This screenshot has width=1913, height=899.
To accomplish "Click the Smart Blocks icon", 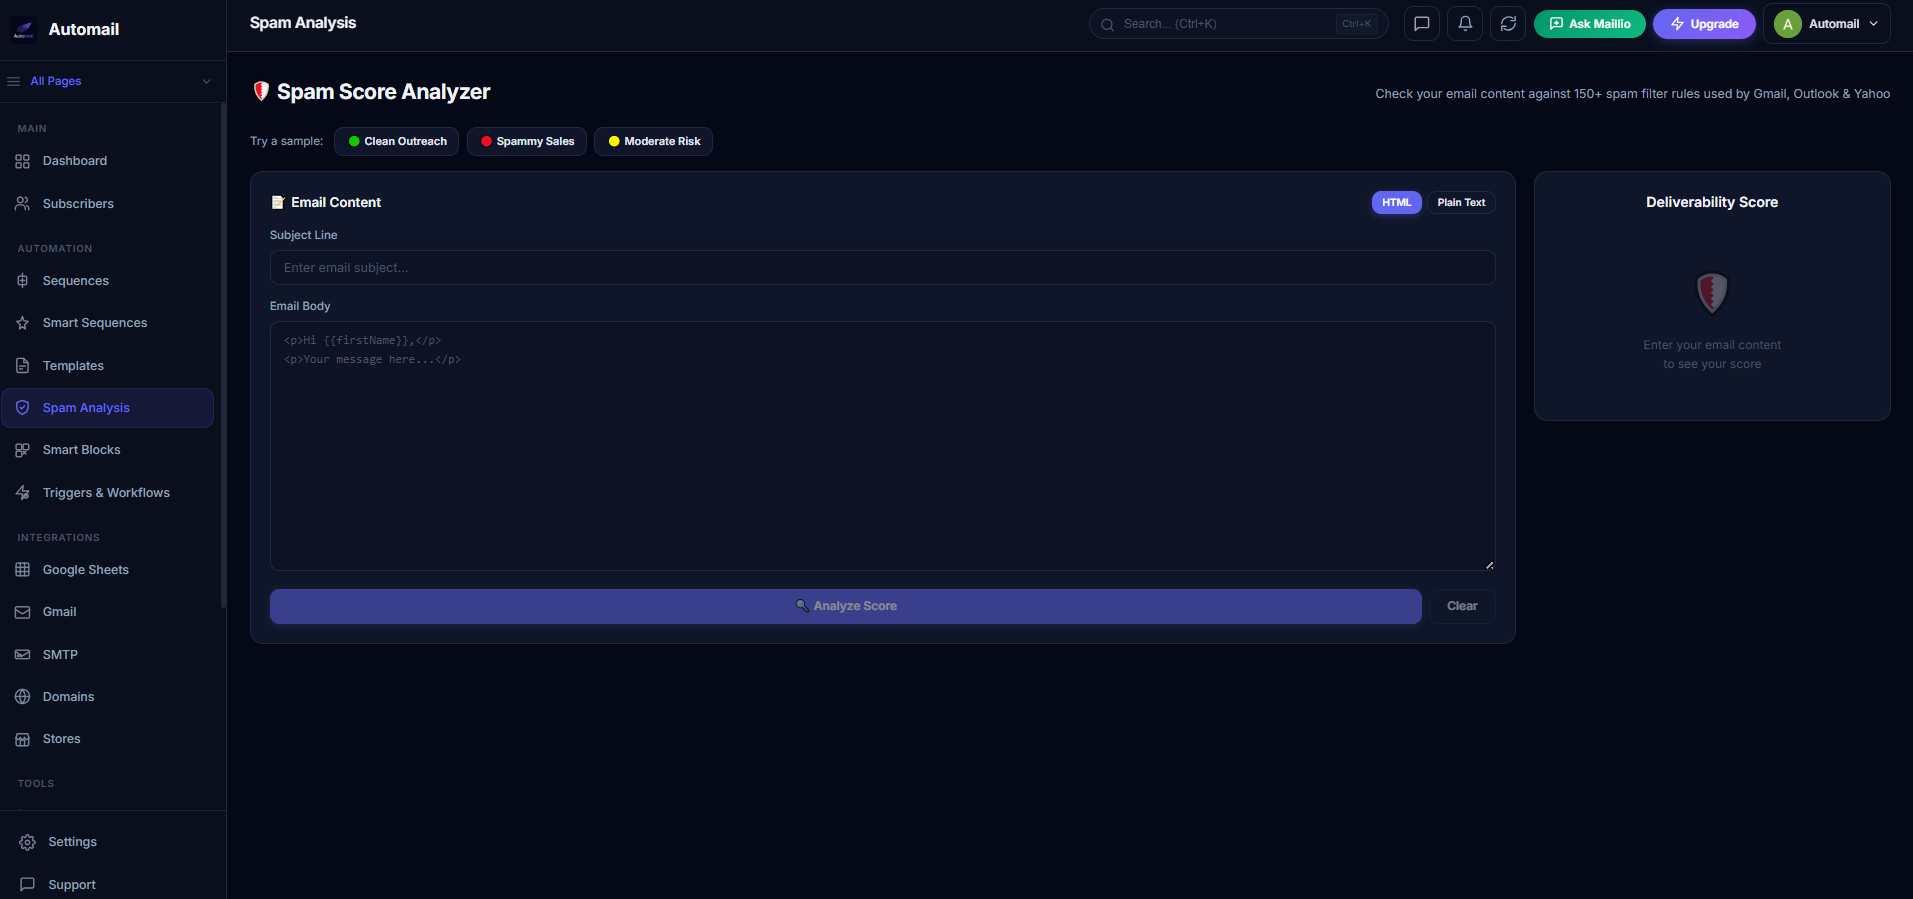I will [x=22, y=450].
